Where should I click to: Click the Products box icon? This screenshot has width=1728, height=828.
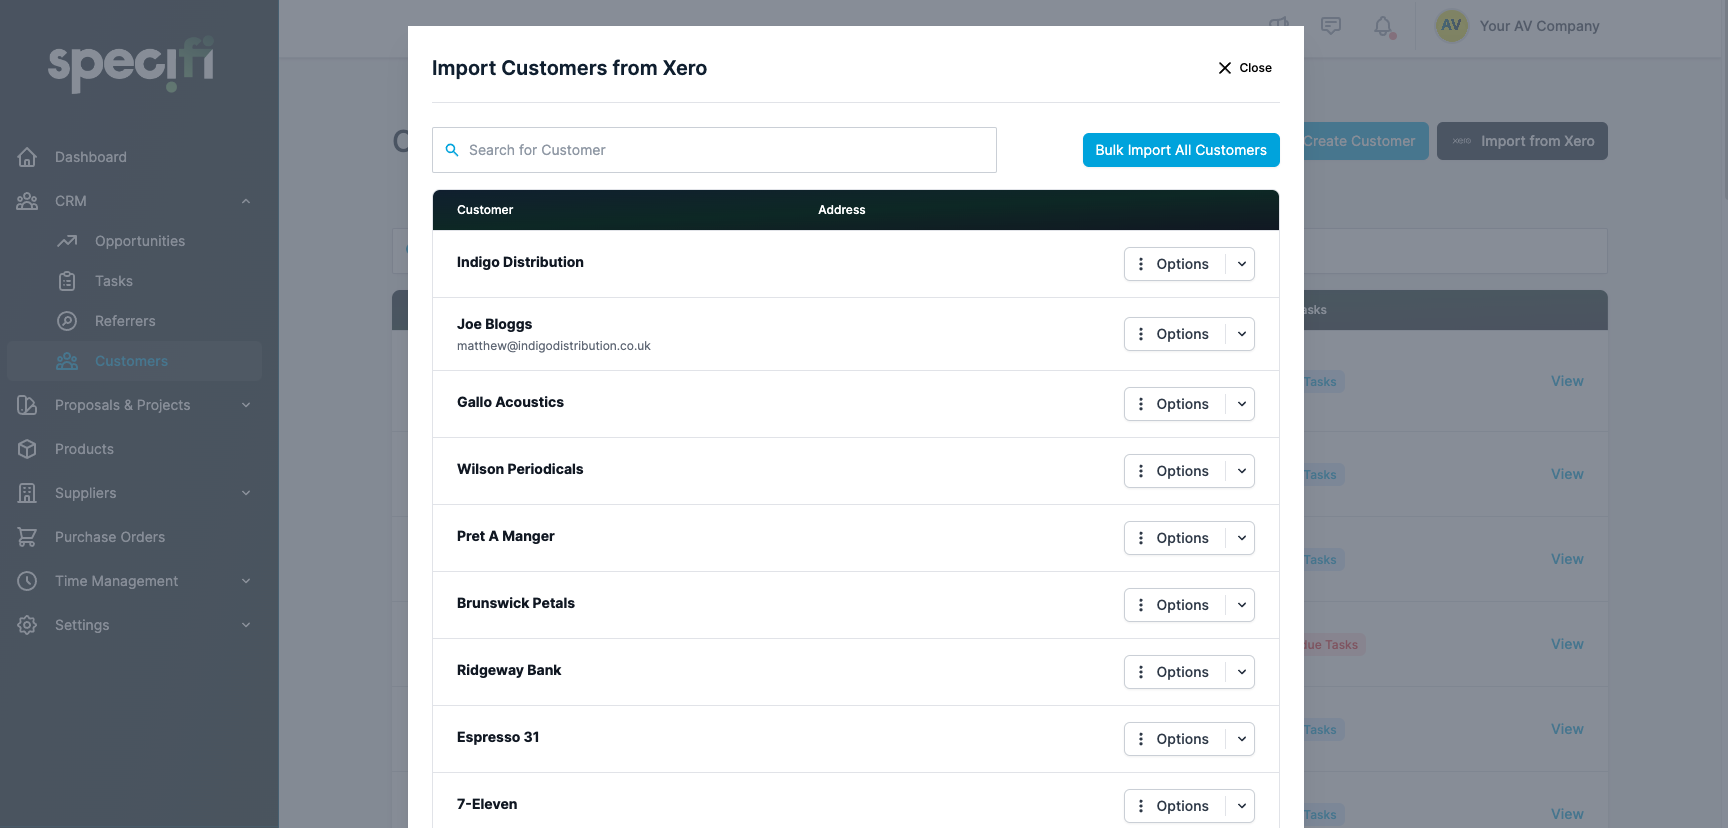27,449
